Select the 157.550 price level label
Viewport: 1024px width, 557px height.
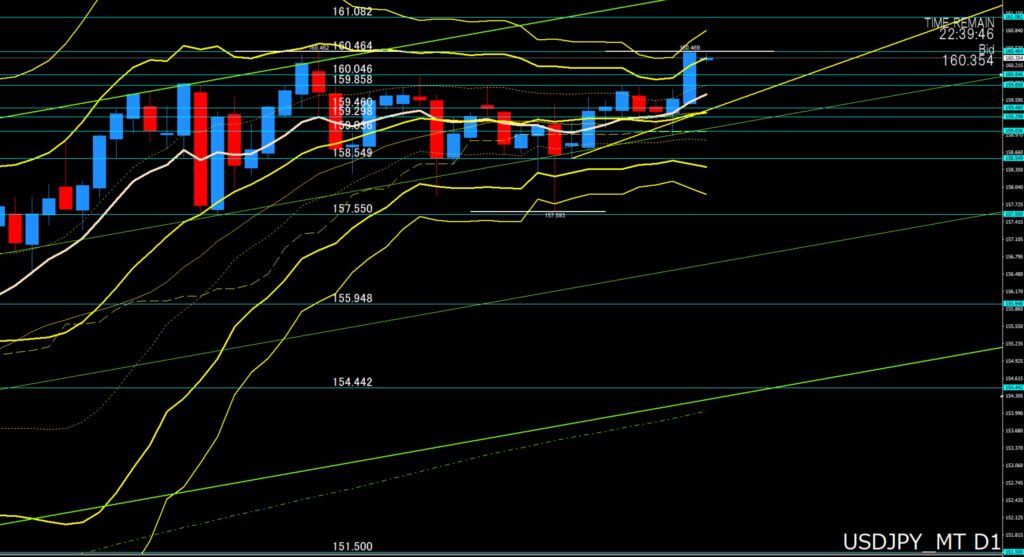[351, 208]
